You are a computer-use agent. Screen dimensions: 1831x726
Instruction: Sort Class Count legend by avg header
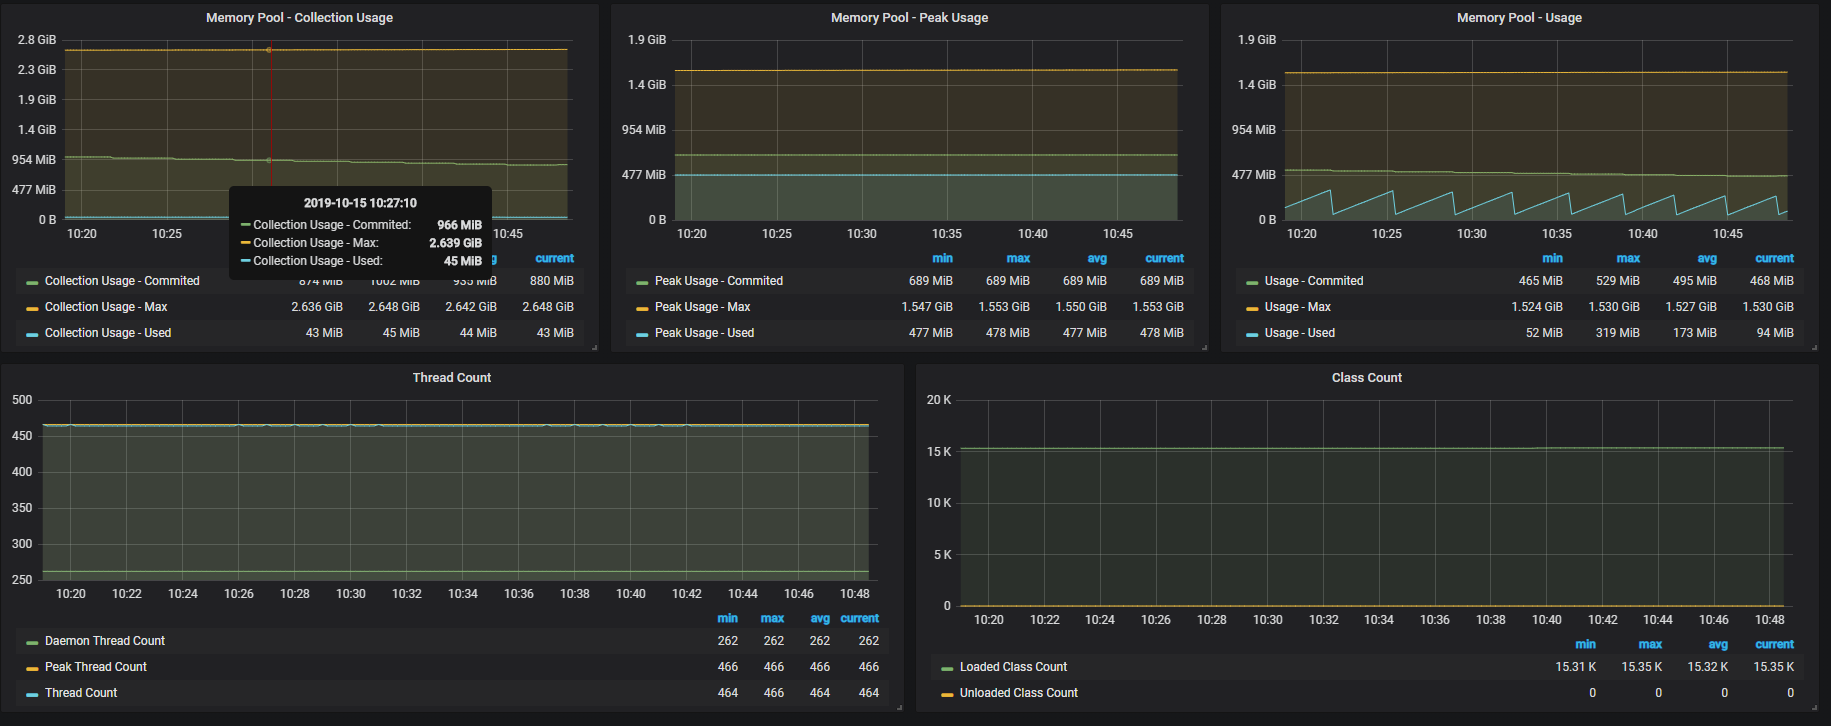[x=1718, y=644]
